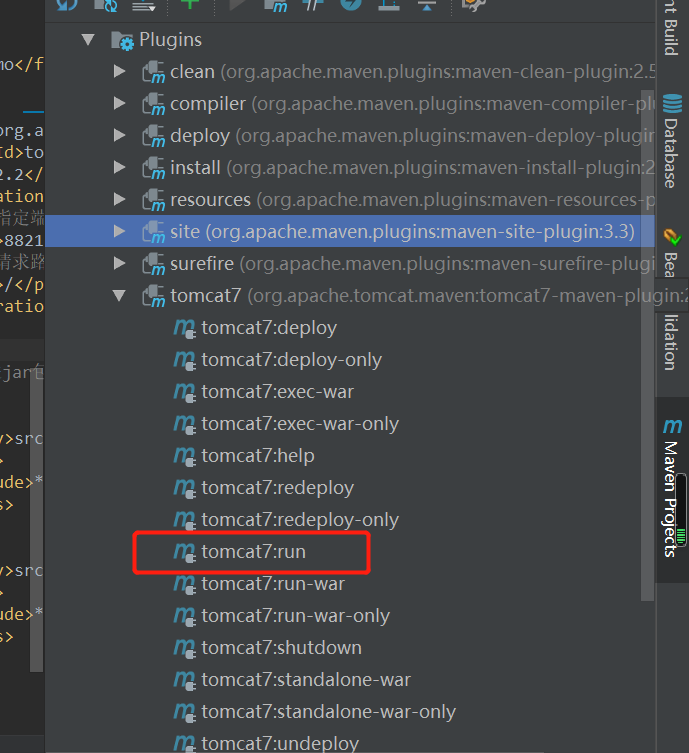Click the Database panel cylinder icon
Screen dimensions: 689x753
click(x=672, y=103)
